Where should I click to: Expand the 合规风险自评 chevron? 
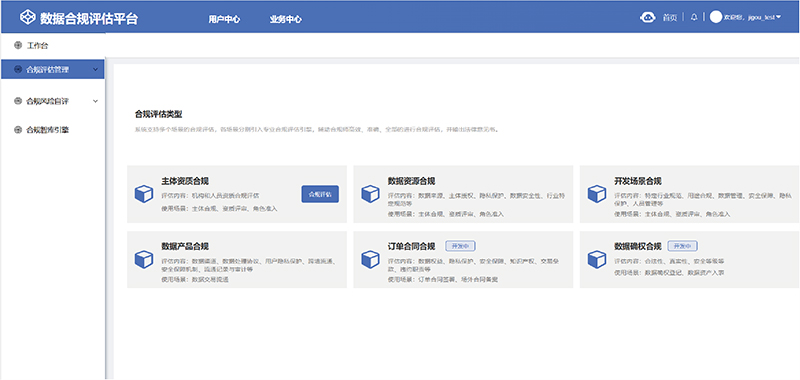(x=95, y=101)
